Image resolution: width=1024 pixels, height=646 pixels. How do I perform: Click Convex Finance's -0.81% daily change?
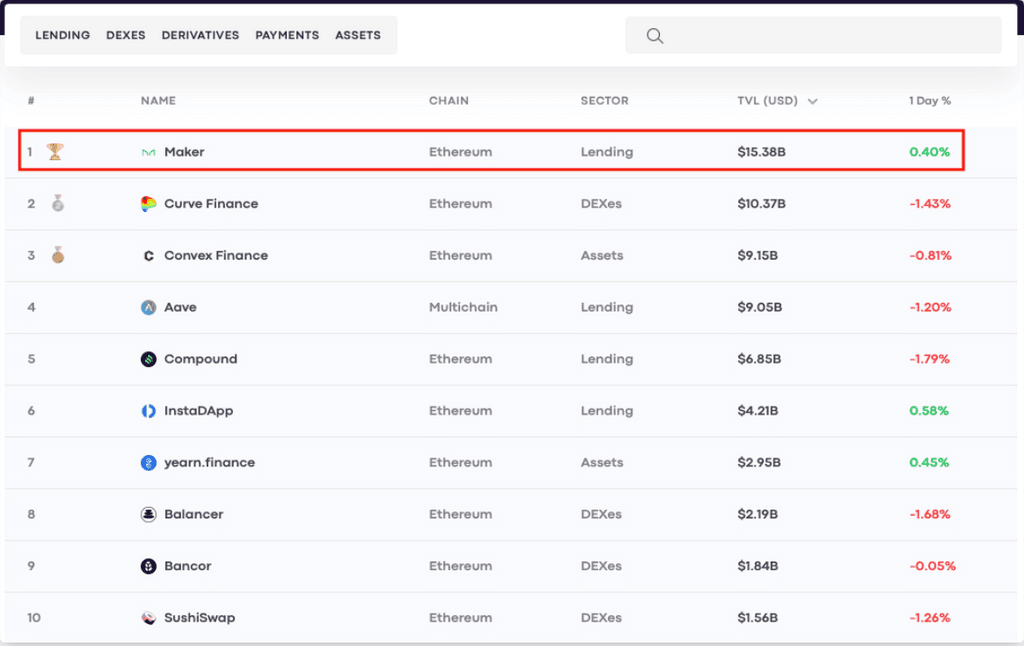[x=931, y=255]
